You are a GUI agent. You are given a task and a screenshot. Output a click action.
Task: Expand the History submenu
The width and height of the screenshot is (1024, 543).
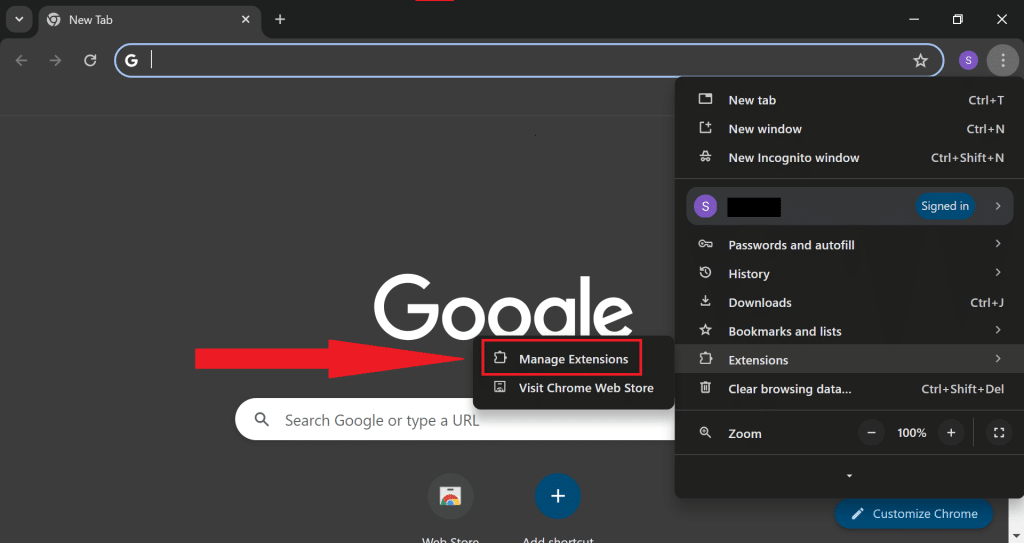coord(850,274)
